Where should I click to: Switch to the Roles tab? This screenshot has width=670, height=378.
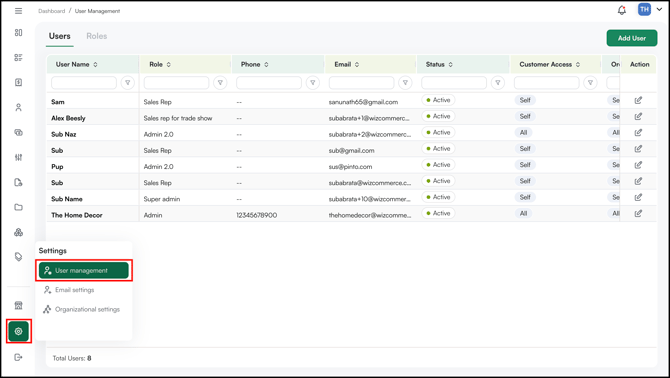(x=97, y=36)
